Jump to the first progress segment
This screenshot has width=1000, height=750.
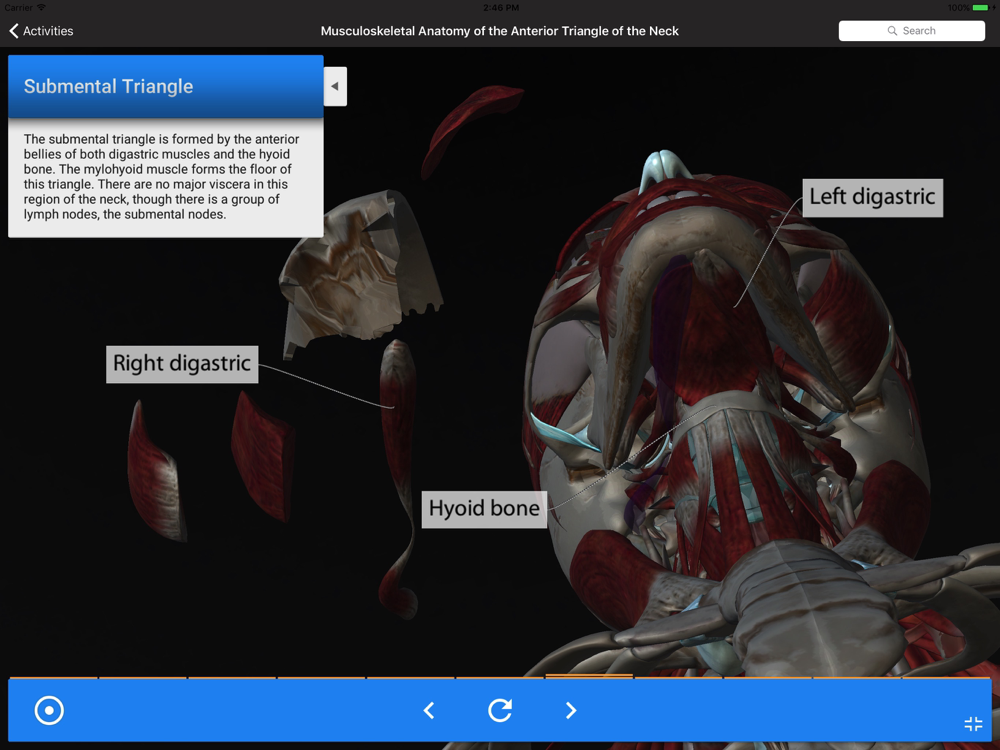click(53, 677)
